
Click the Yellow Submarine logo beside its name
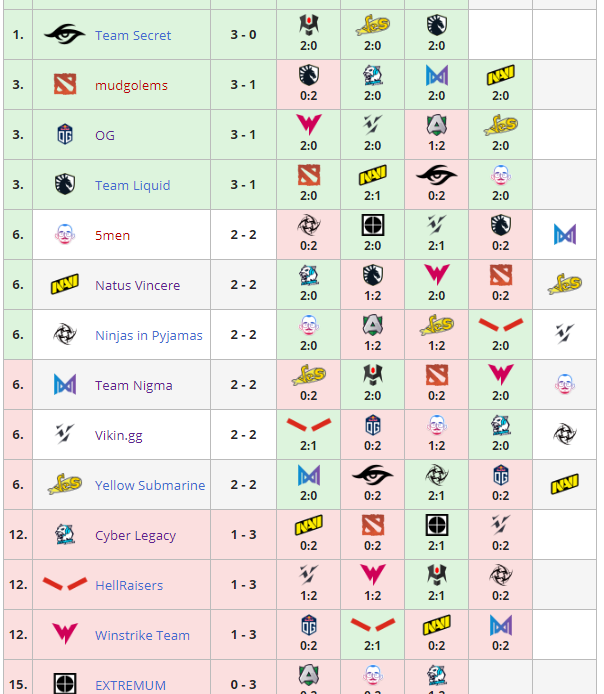(x=65, y=485)
